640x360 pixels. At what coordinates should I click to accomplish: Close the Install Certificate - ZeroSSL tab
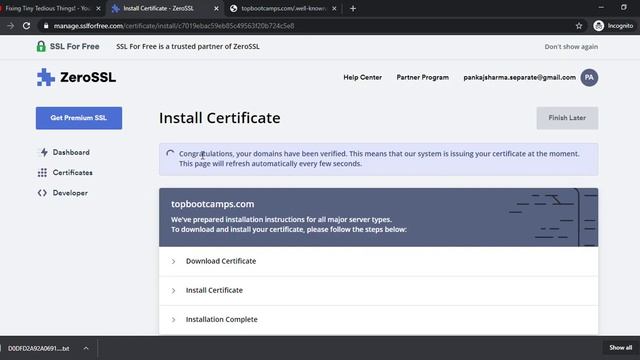click(216, 8)
